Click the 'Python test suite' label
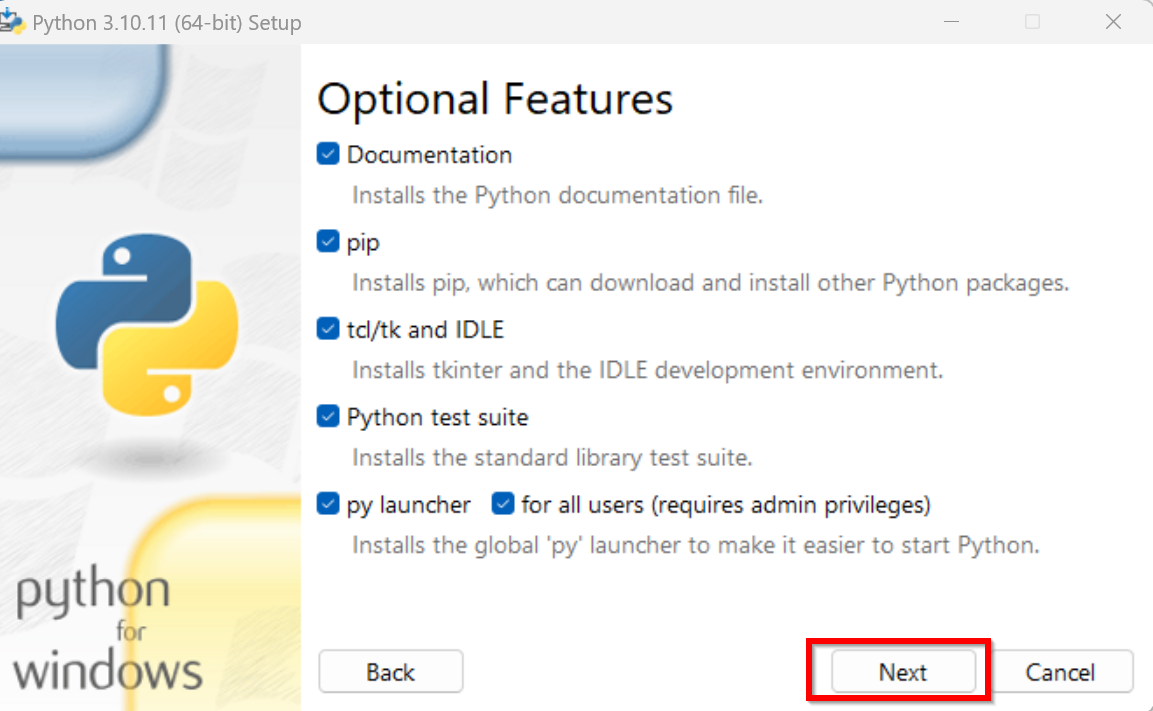Screen dimensions: 1153x711 click(x=438, y=417)
